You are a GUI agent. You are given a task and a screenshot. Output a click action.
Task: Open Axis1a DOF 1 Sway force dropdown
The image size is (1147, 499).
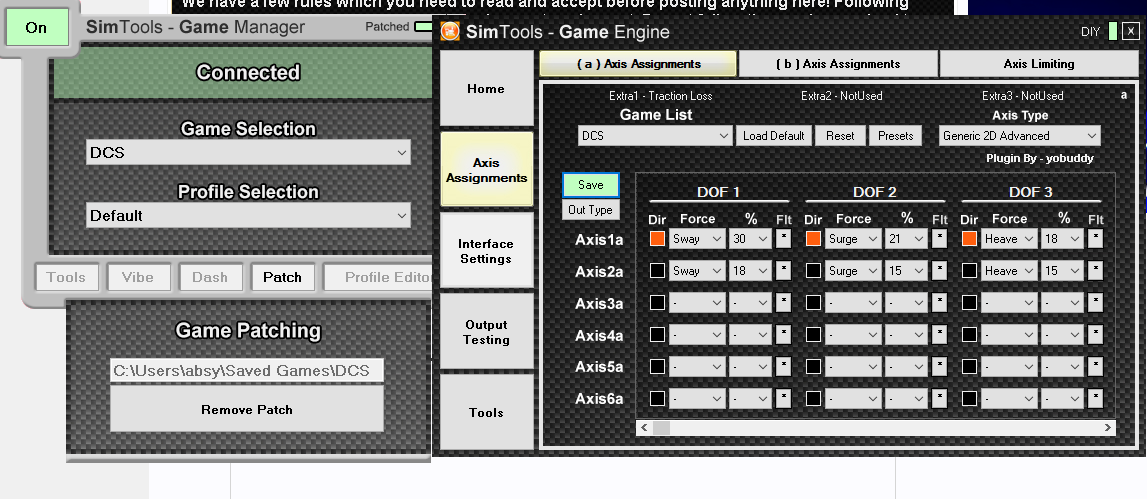coord(697,239)
